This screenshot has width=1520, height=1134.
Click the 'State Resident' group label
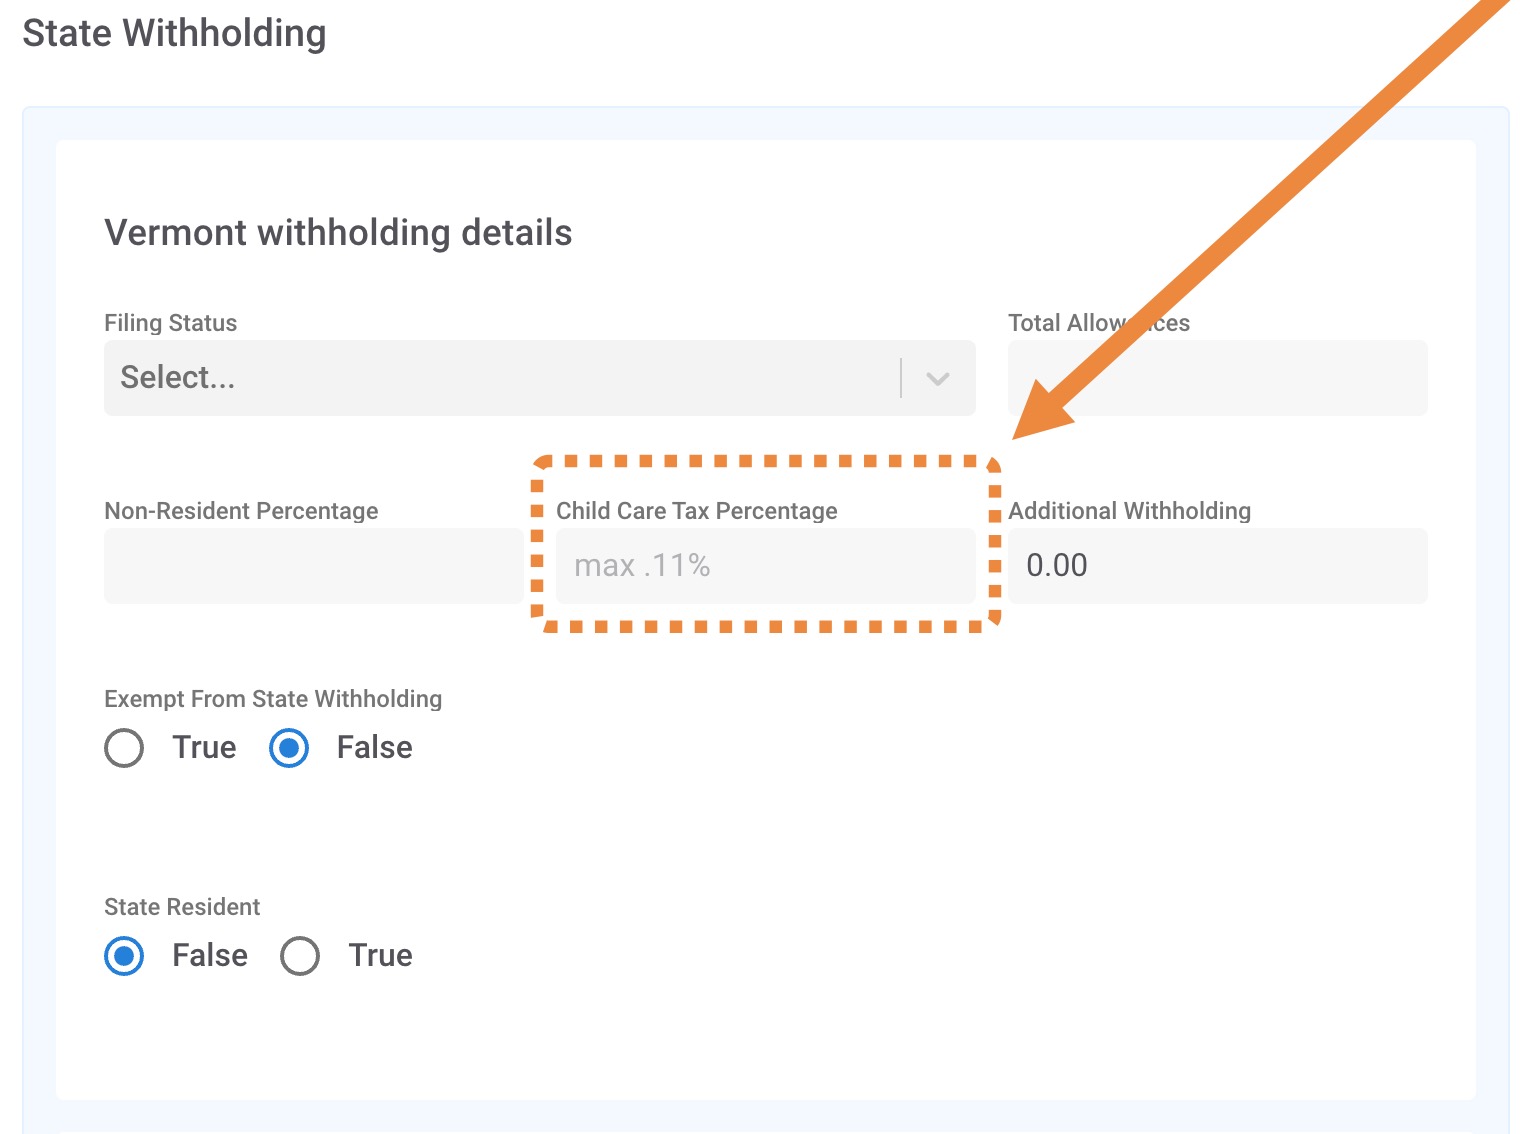click(x=182, y=907)
